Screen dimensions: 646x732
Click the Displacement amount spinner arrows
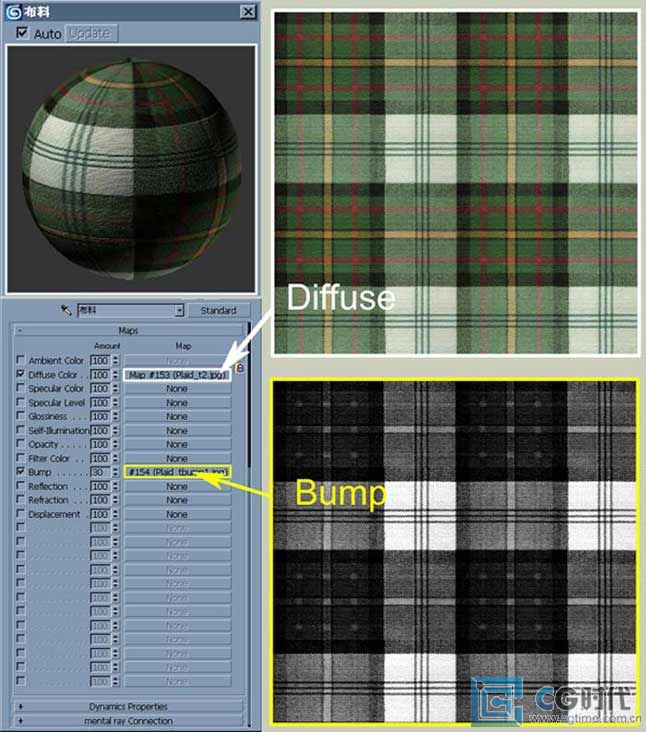[x=115, y=514]
